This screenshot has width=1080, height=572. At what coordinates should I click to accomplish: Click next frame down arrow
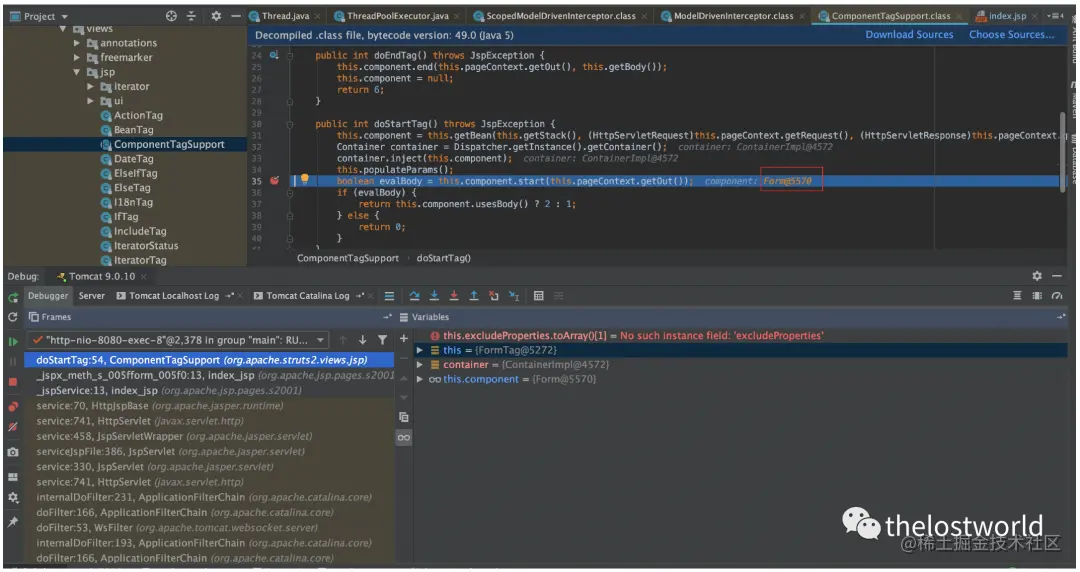click(x=362, y=340)
